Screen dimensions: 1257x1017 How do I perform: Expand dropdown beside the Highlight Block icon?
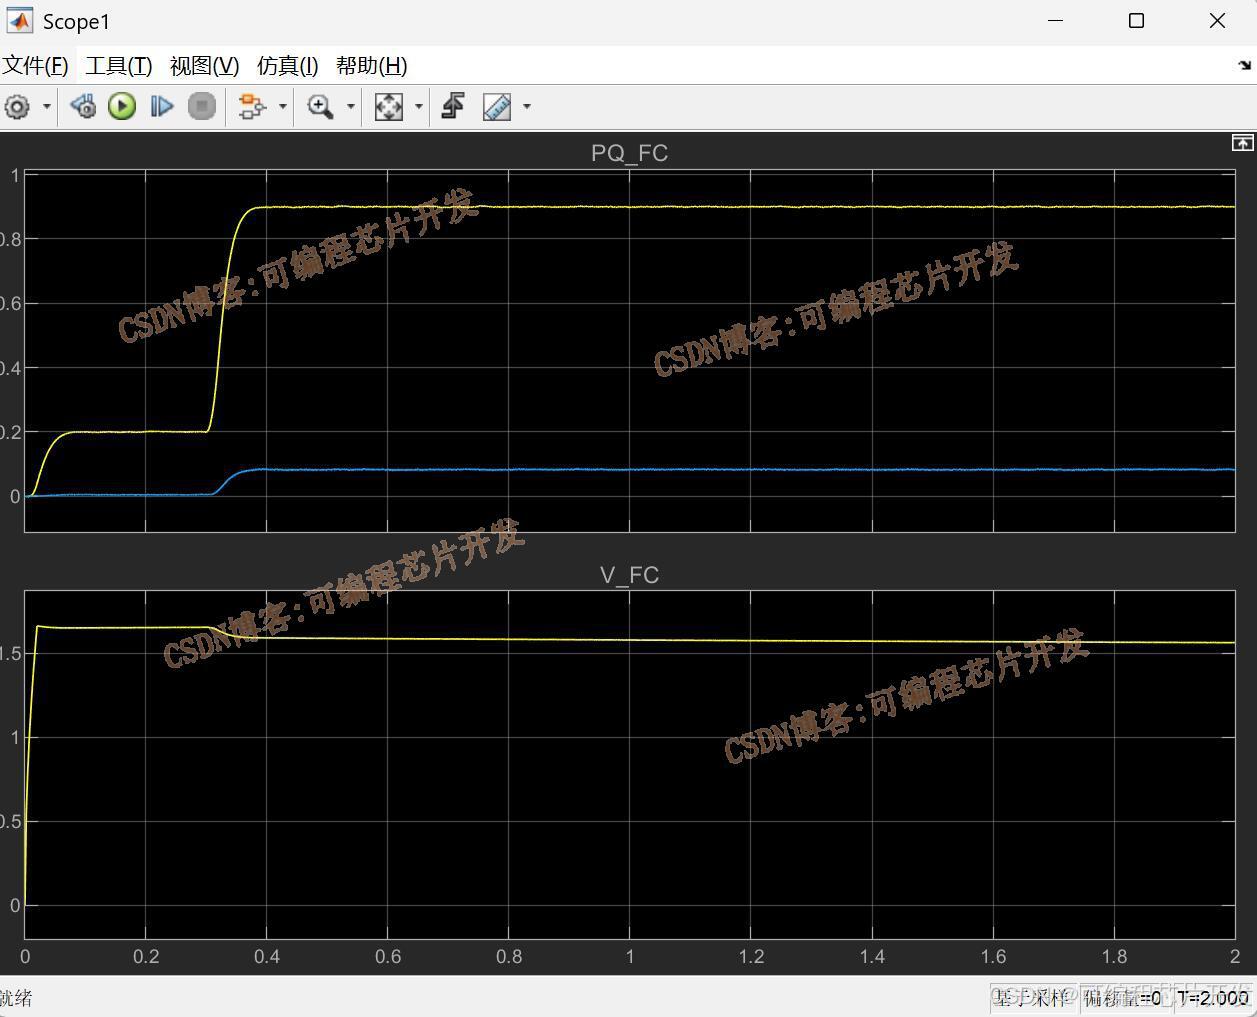click(x=283, y=106)
